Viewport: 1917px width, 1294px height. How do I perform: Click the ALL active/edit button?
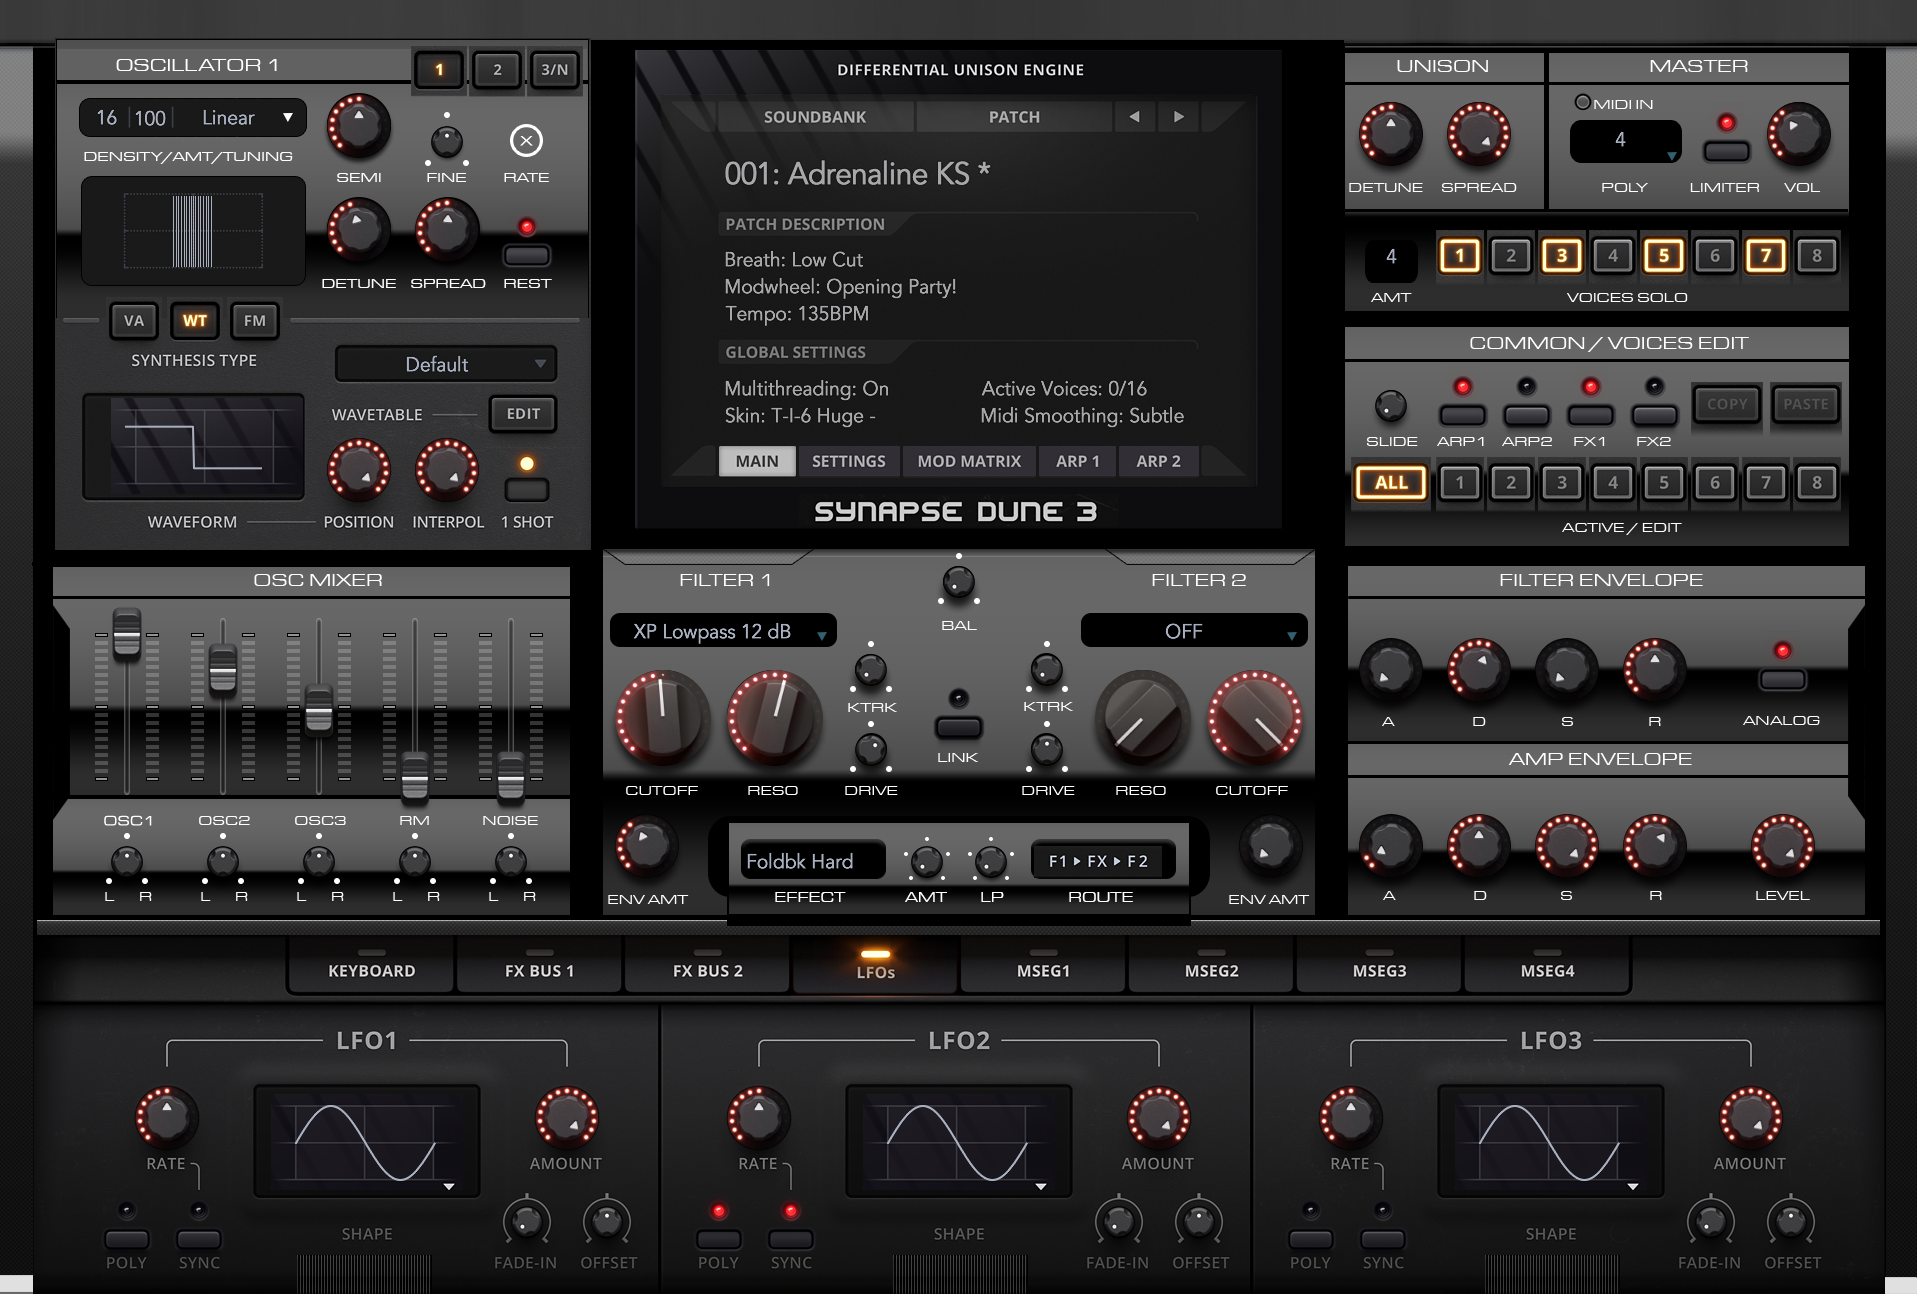[x=1391, y=482]
